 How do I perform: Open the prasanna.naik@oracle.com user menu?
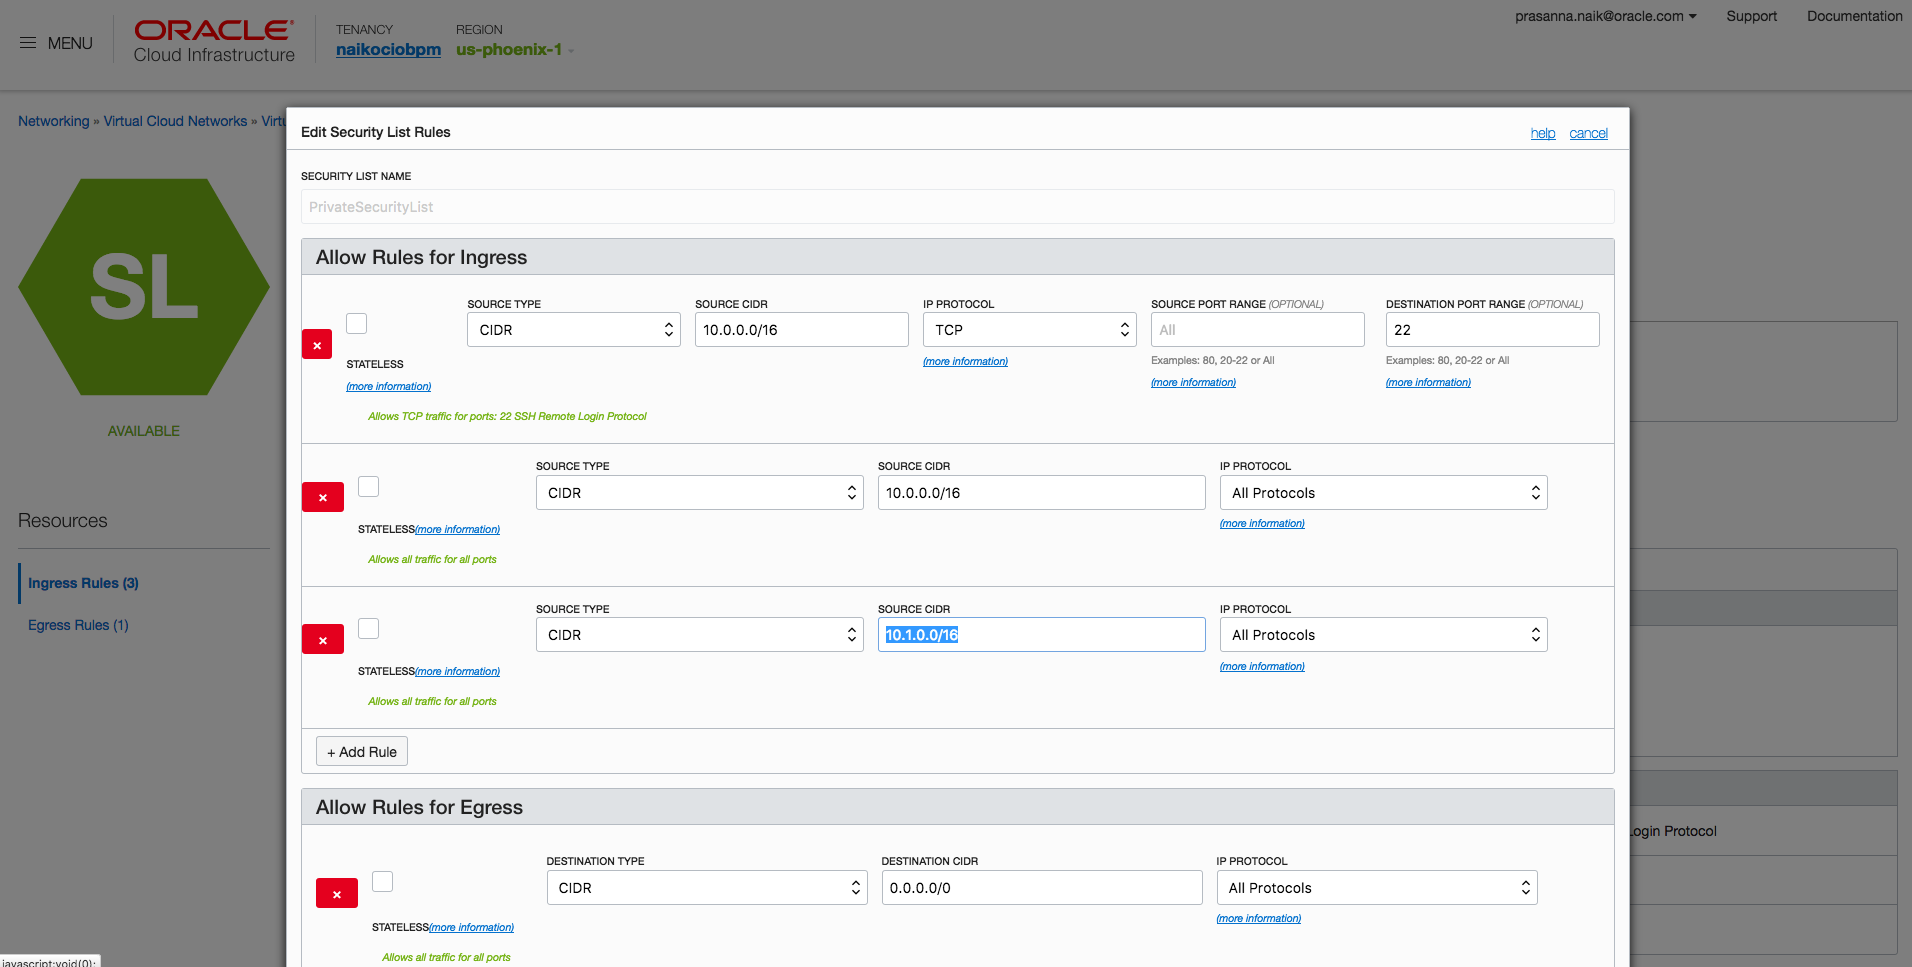click(1605, 16)
